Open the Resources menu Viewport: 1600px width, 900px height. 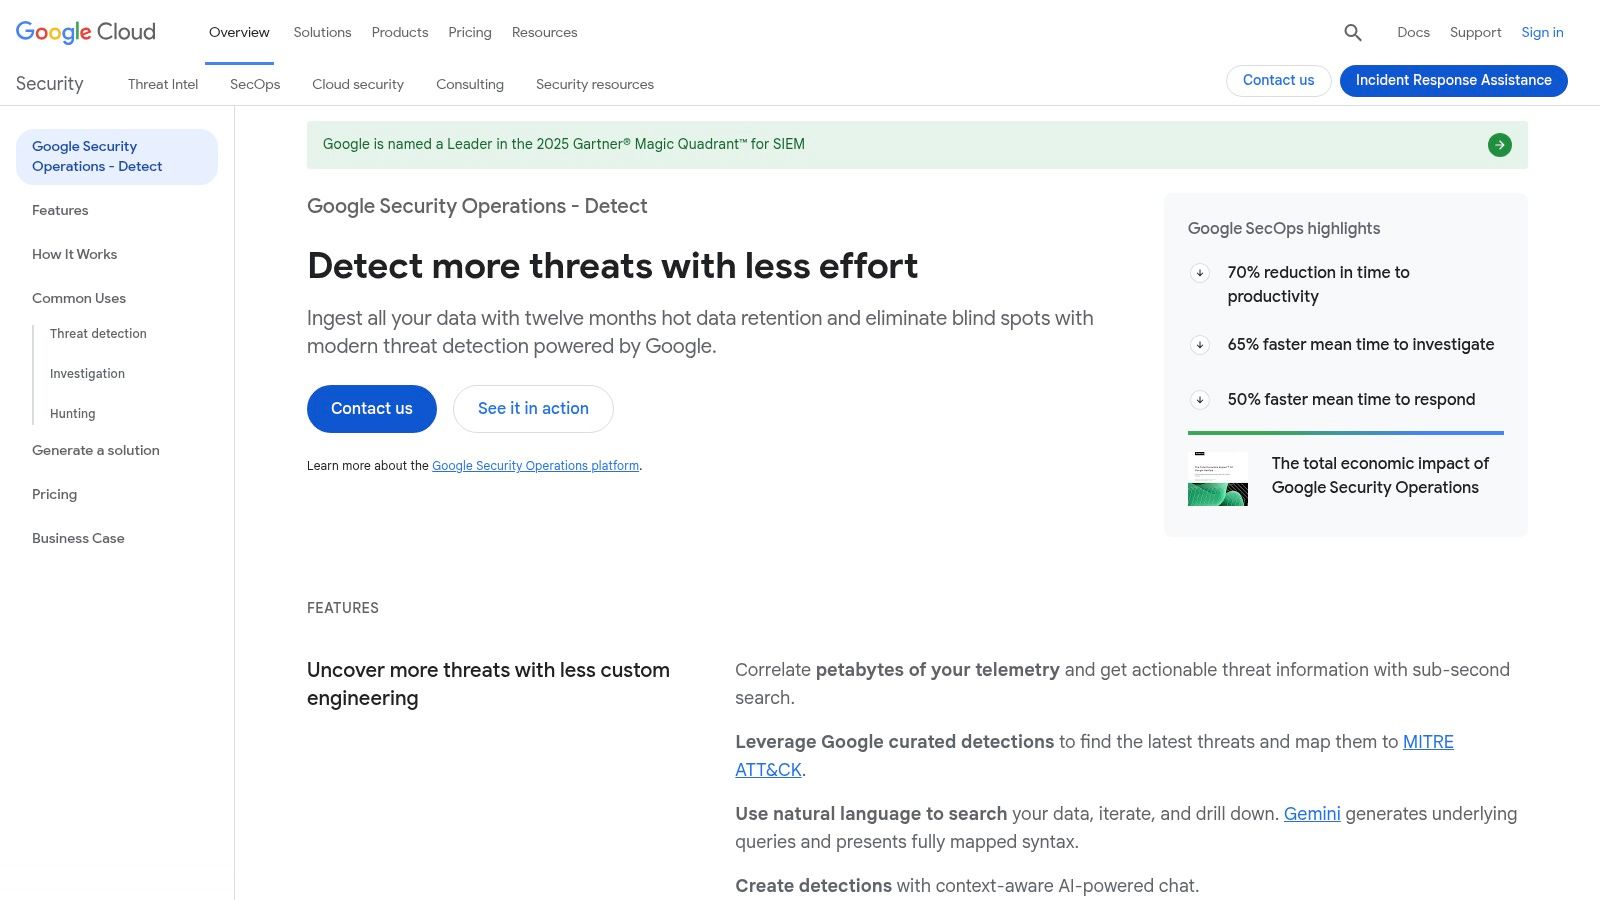pyautogui.click(x=544, y=32)
